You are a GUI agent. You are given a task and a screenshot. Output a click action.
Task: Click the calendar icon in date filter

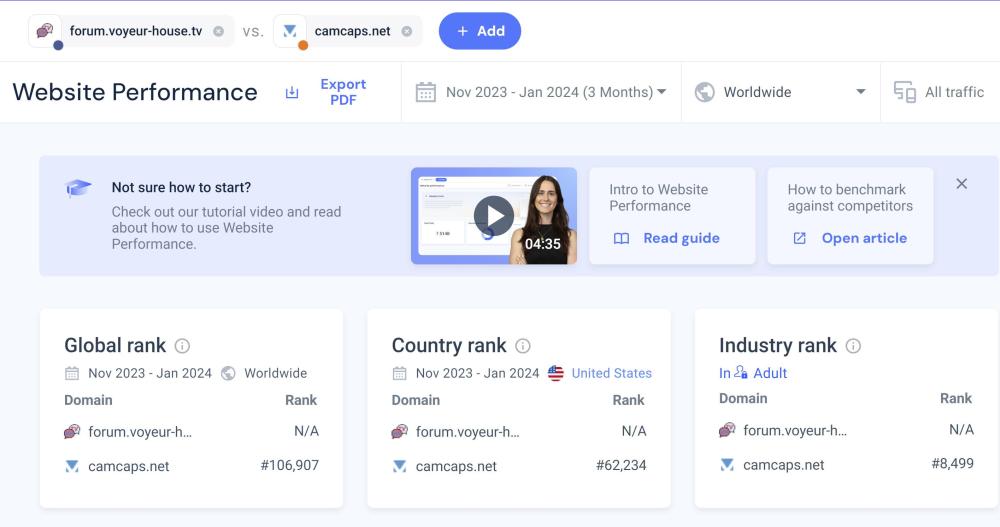click(x=425, y=92)
